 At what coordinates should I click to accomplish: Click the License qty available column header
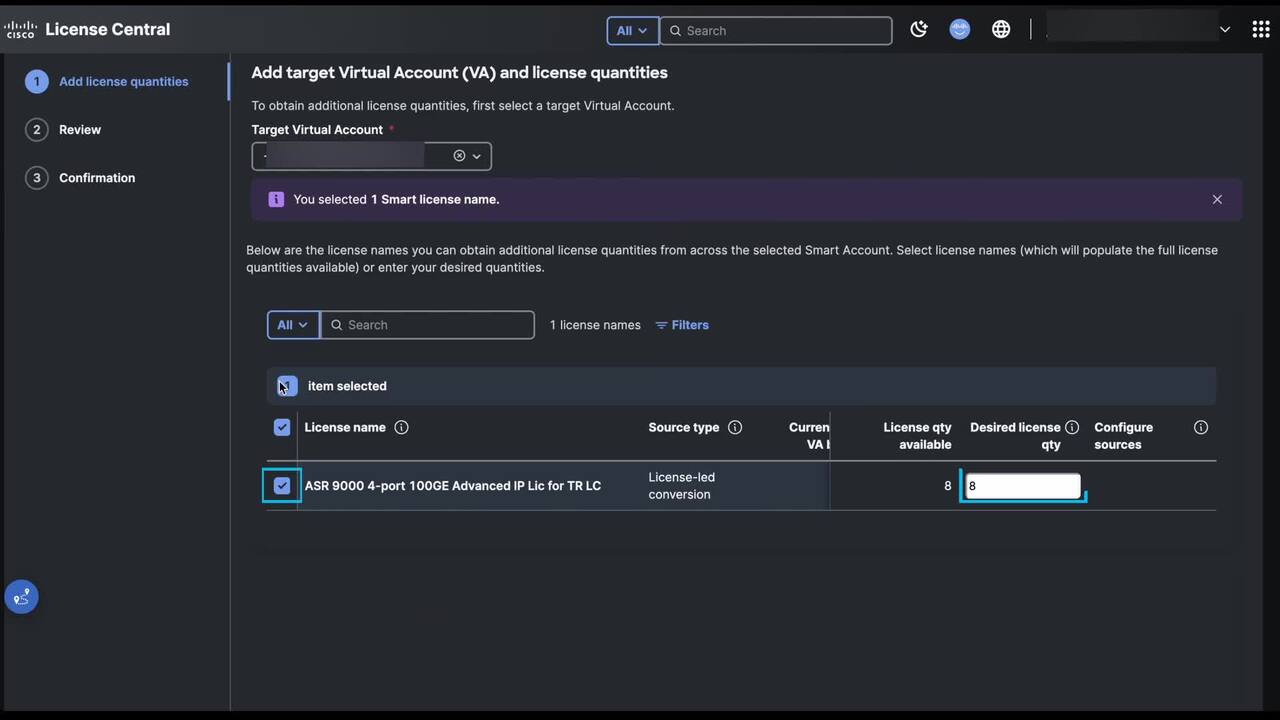point(918,436)
